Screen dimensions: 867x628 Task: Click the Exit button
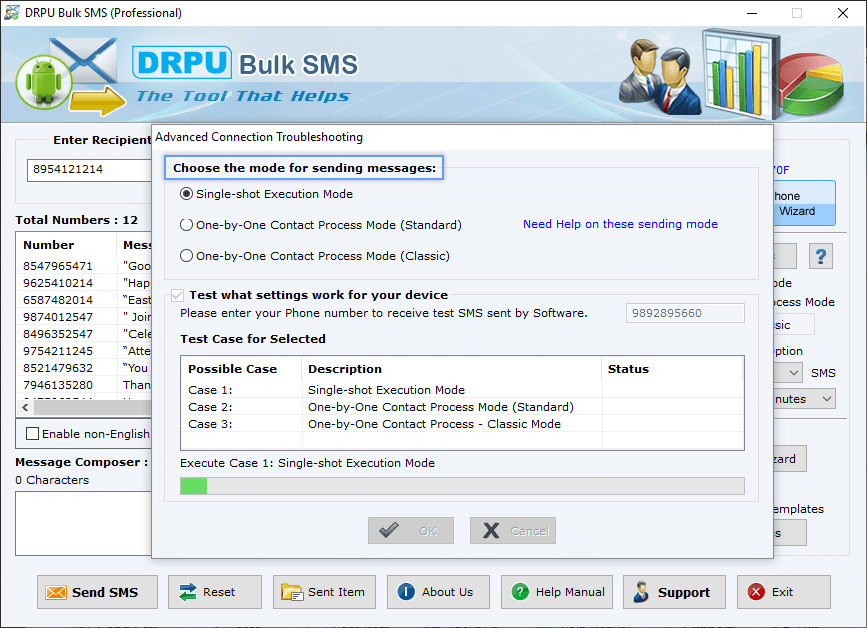(x=784, y=592)
